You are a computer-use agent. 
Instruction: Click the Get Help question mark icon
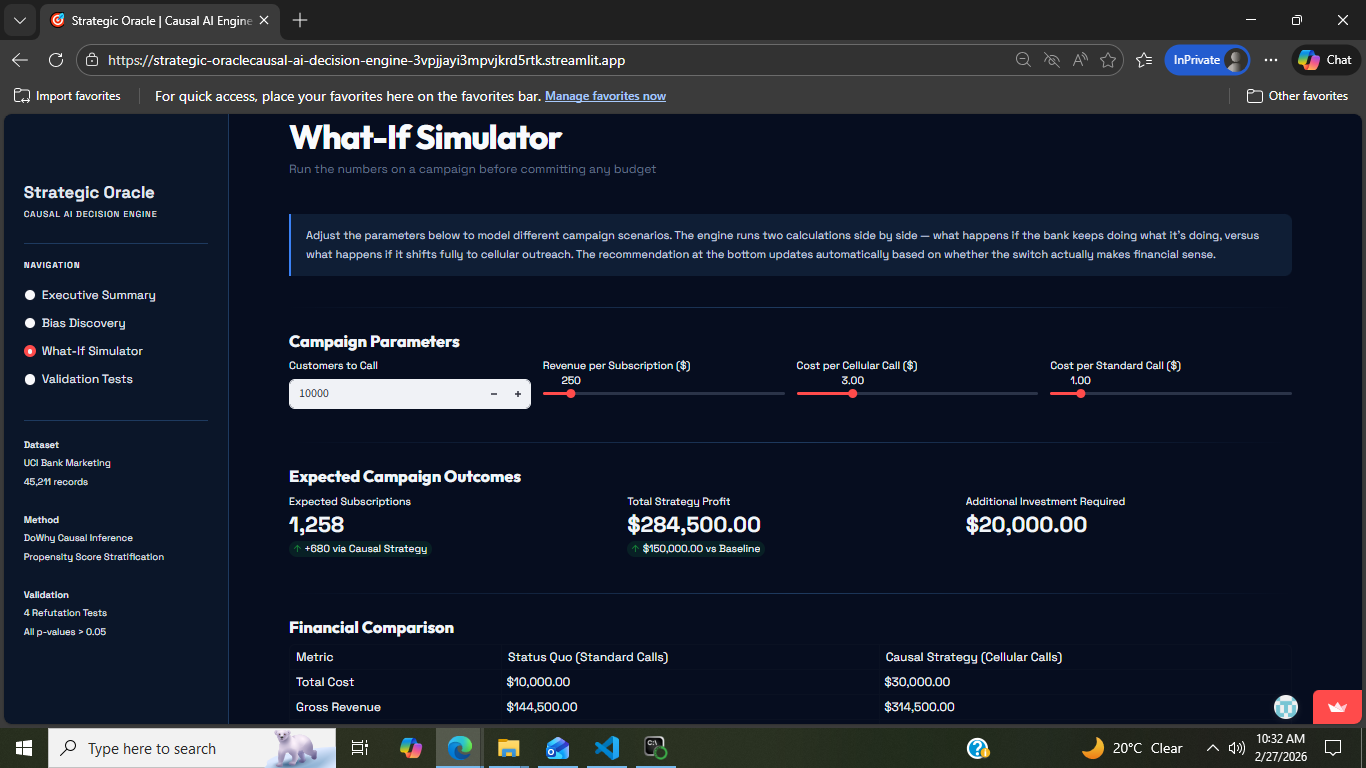(978, 748)
